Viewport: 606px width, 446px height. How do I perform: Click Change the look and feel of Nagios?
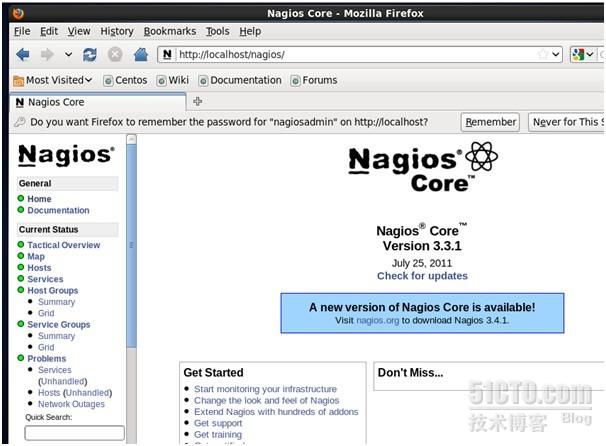point(266,400)
